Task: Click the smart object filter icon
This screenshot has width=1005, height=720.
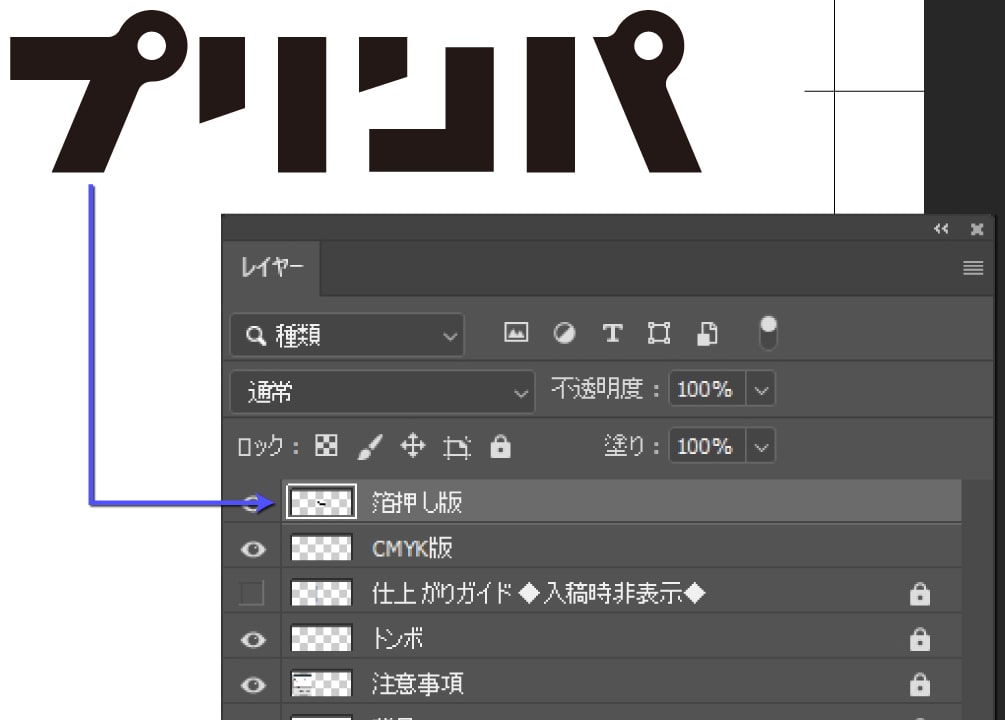Action: (x=707, y=334)
